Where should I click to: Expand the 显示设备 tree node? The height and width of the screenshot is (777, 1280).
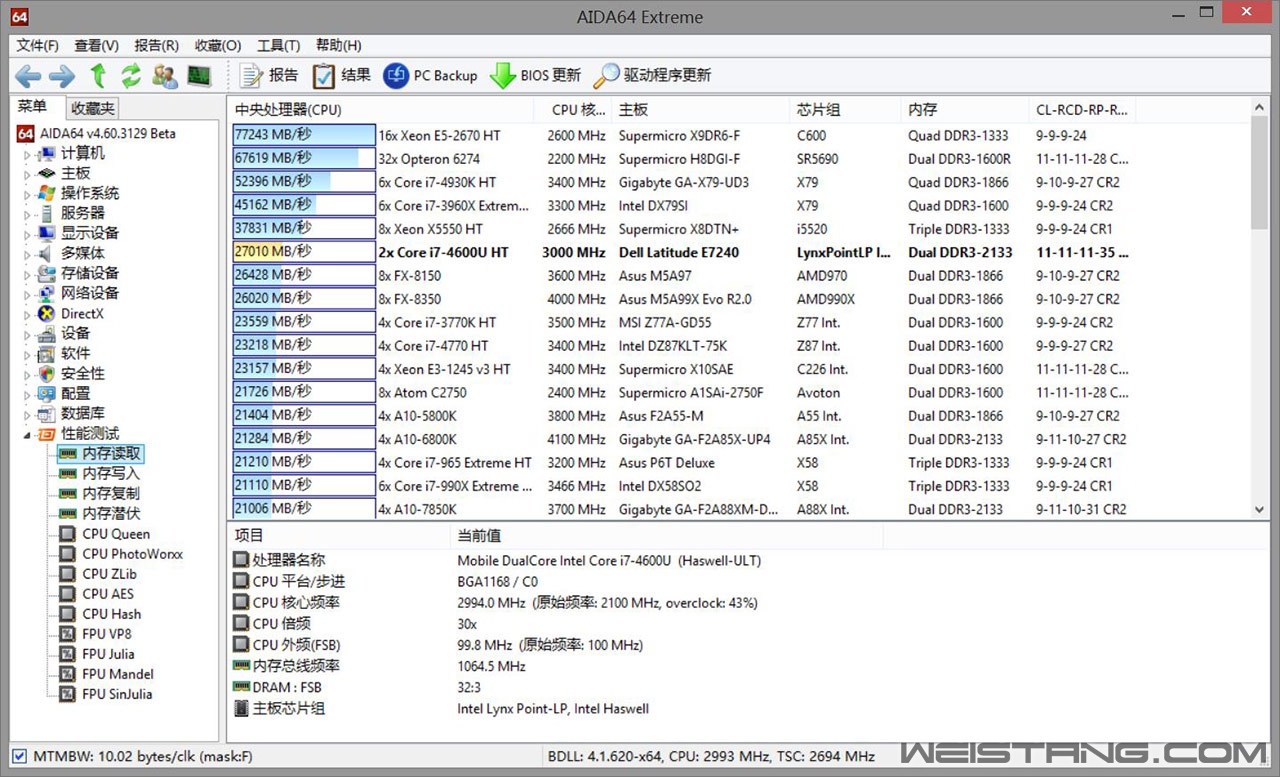28,234
